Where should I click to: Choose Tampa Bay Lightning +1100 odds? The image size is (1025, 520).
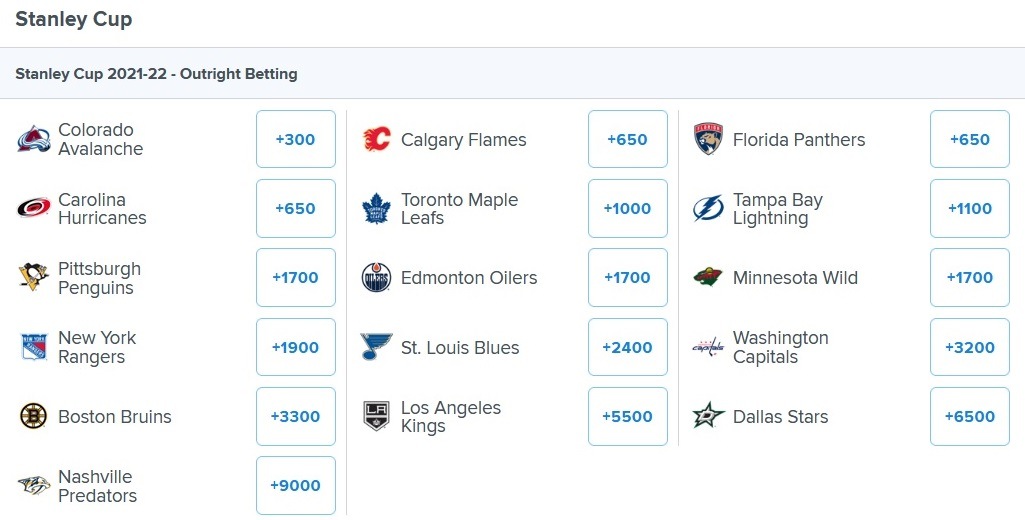point(970,209)
